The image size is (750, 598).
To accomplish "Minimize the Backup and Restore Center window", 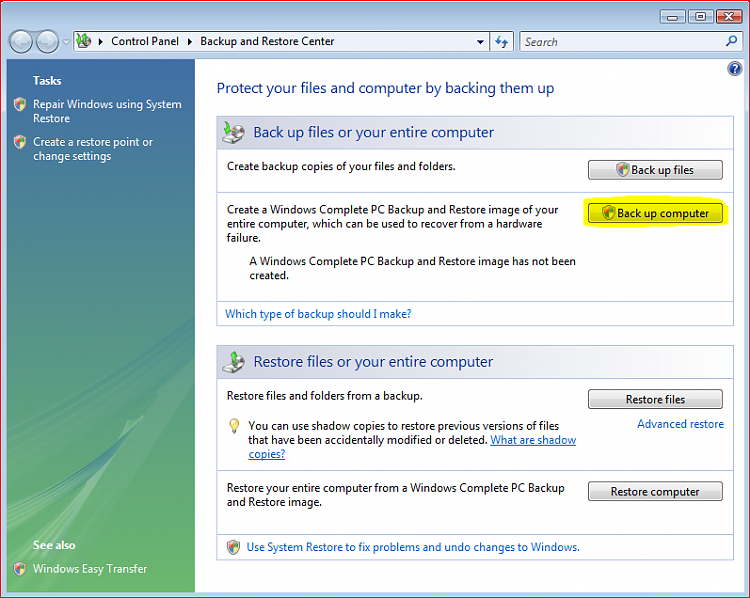I will pos(673,17).
